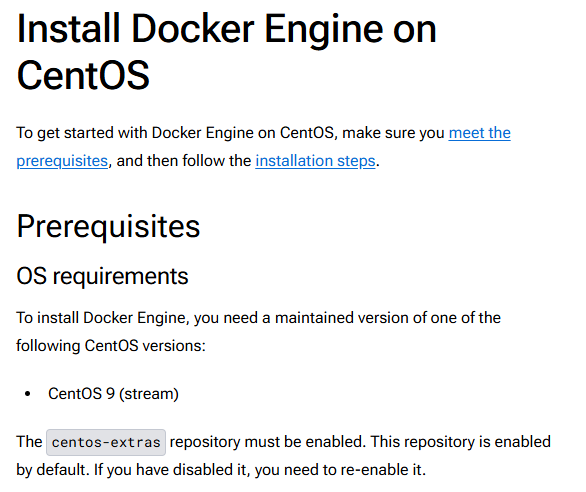Follow the blue 'prerequisites' link
Viewport: 586px width, 492px height.
tap(62, 161)
